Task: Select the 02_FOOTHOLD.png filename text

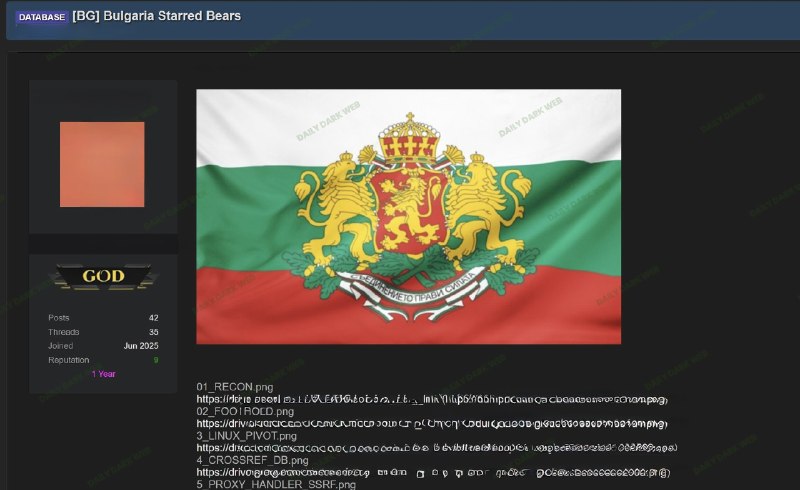Action: point(245,411)
